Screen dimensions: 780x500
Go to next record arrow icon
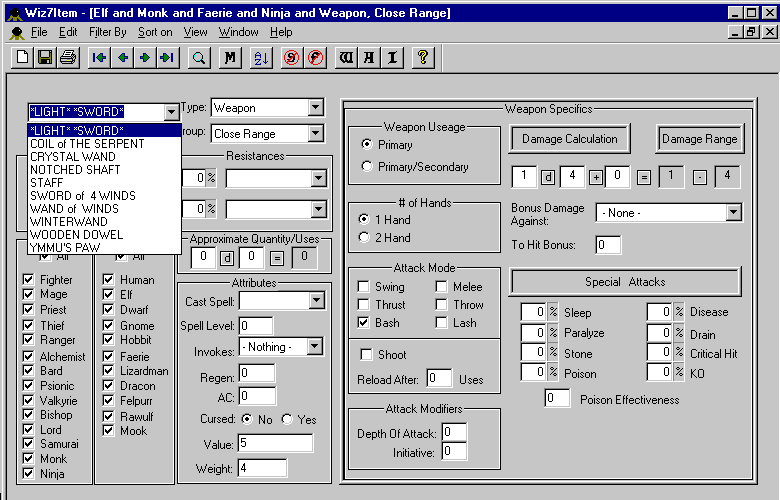(145, 58)
